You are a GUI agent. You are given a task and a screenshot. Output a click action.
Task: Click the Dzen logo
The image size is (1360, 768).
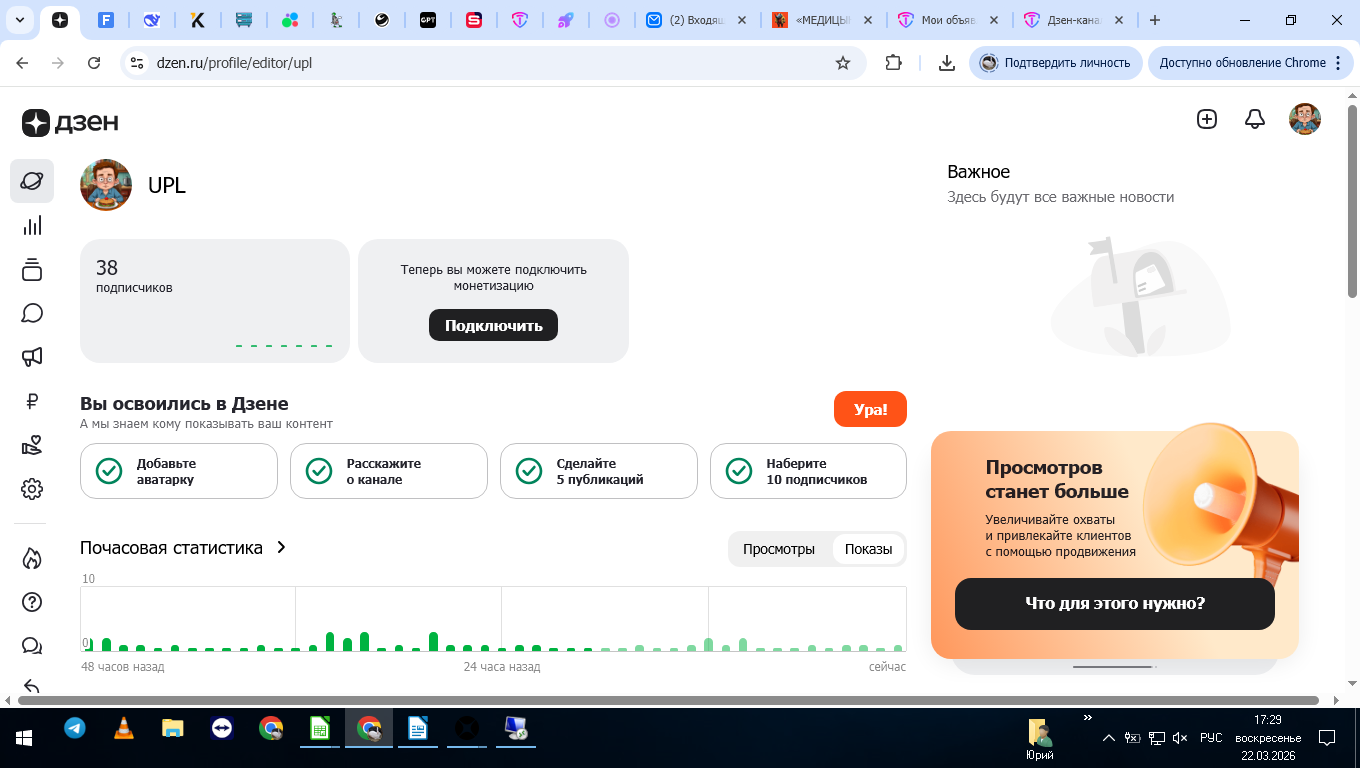[x=70, y=122]
